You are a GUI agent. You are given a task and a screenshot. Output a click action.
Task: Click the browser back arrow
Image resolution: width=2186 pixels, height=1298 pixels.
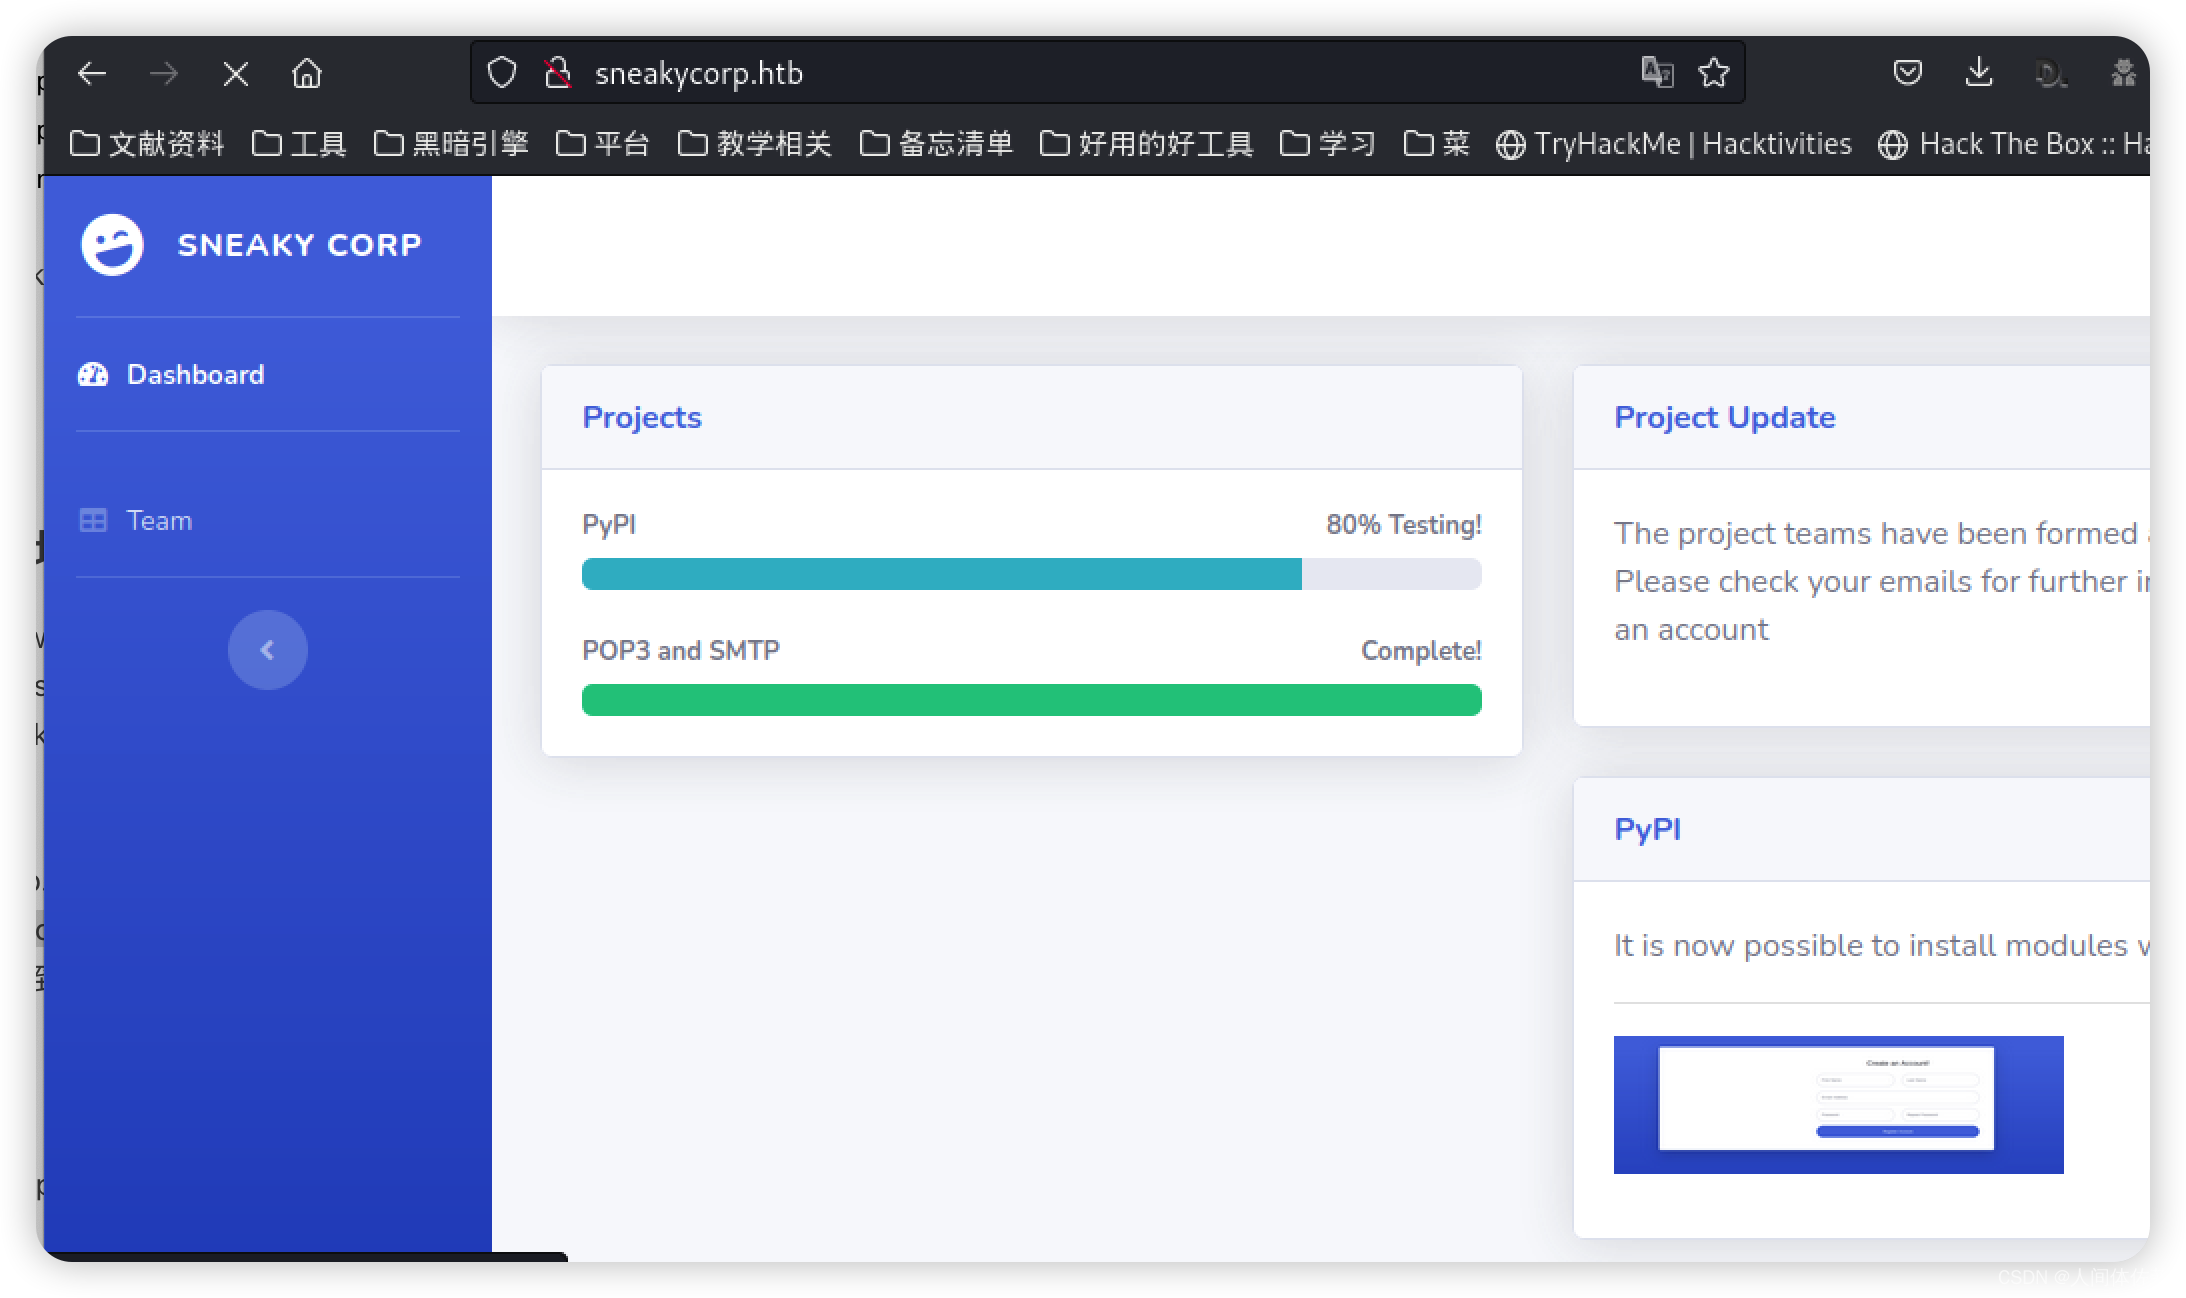(x=91, y=73)
